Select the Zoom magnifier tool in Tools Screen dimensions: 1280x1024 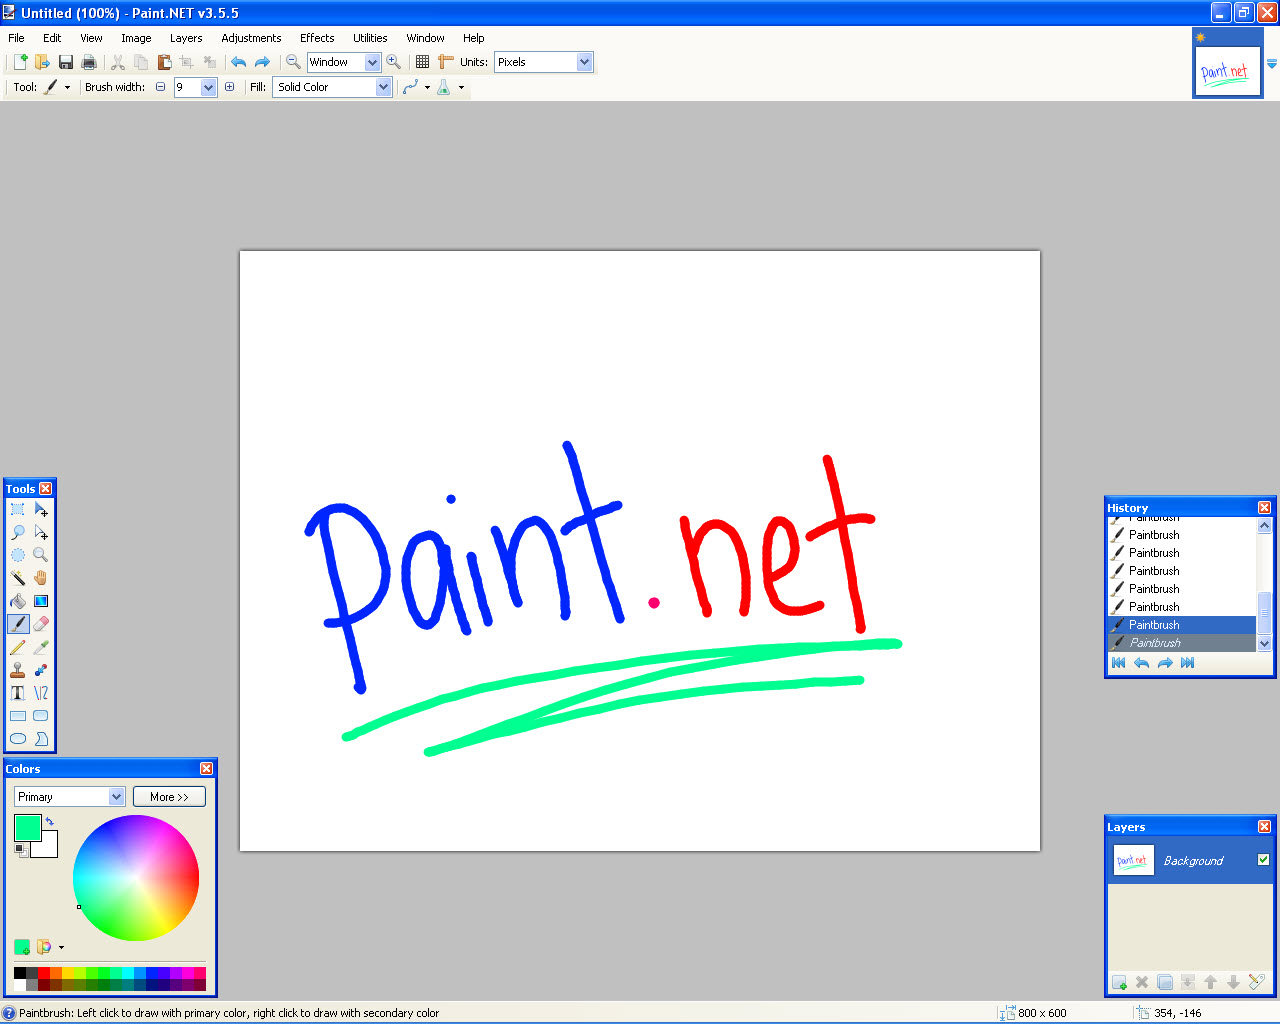(x=41, y=555)
